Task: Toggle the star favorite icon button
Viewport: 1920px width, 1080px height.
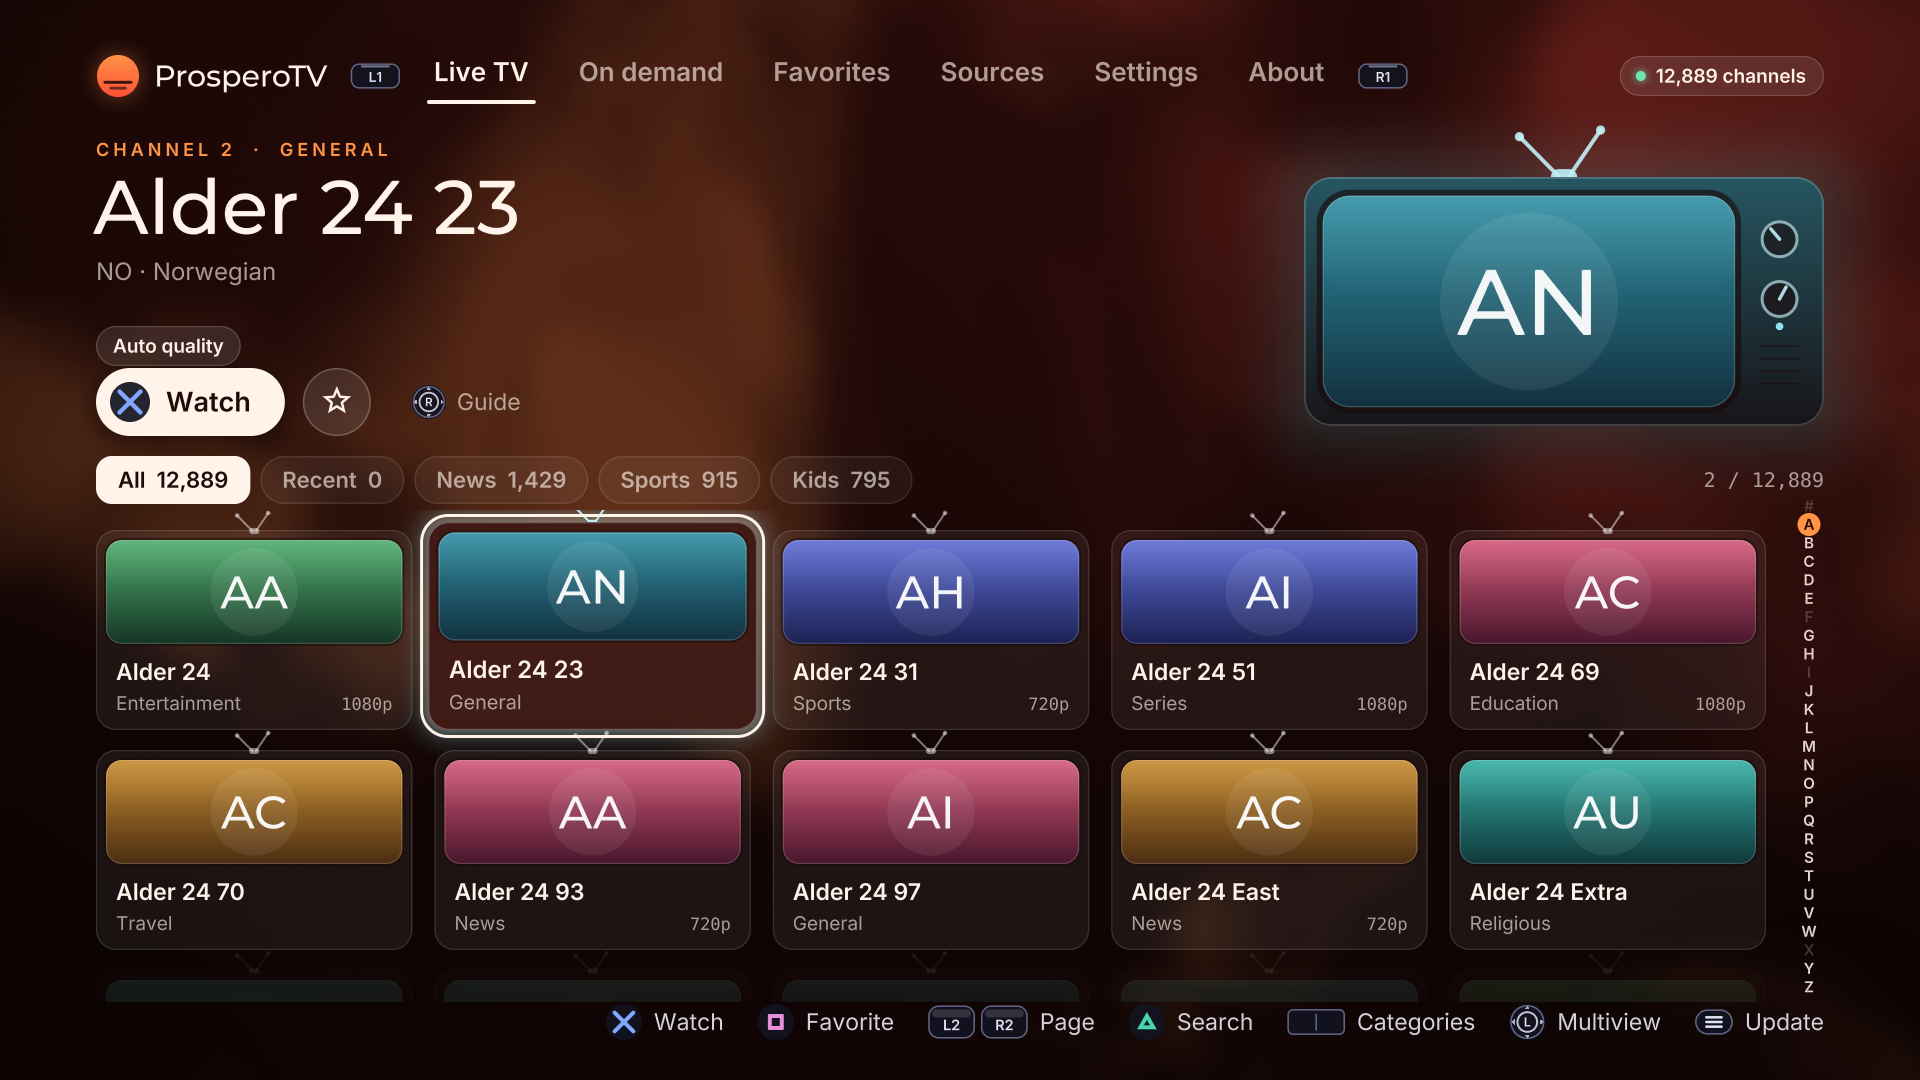Action: click(337, 402)
